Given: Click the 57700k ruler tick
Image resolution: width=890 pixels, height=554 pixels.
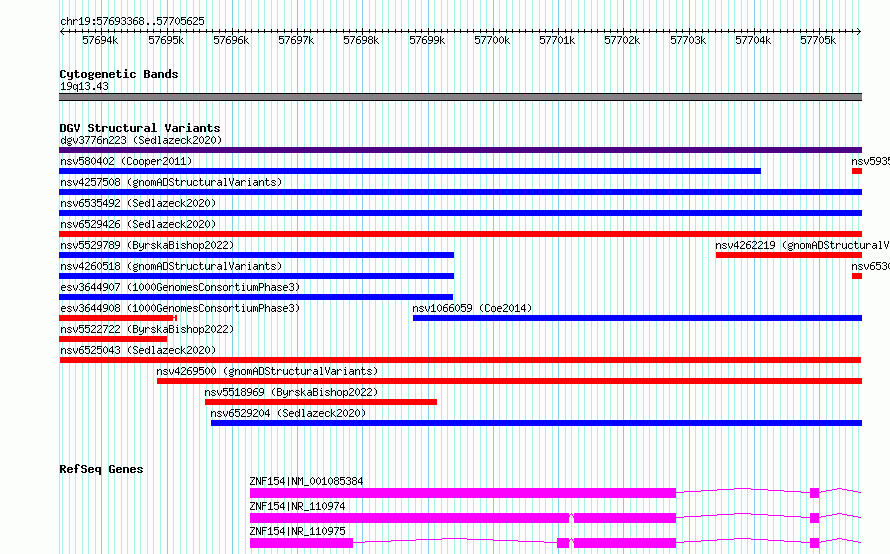Looking at the screenshot, I should 492,40.
